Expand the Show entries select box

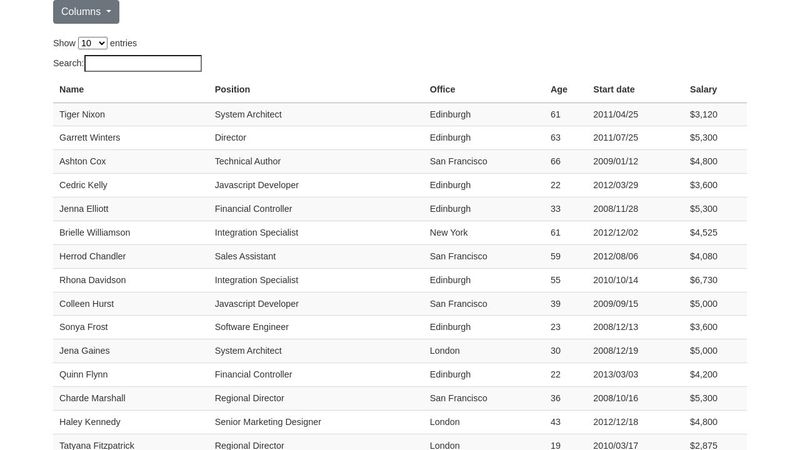(x=92, y=43)
